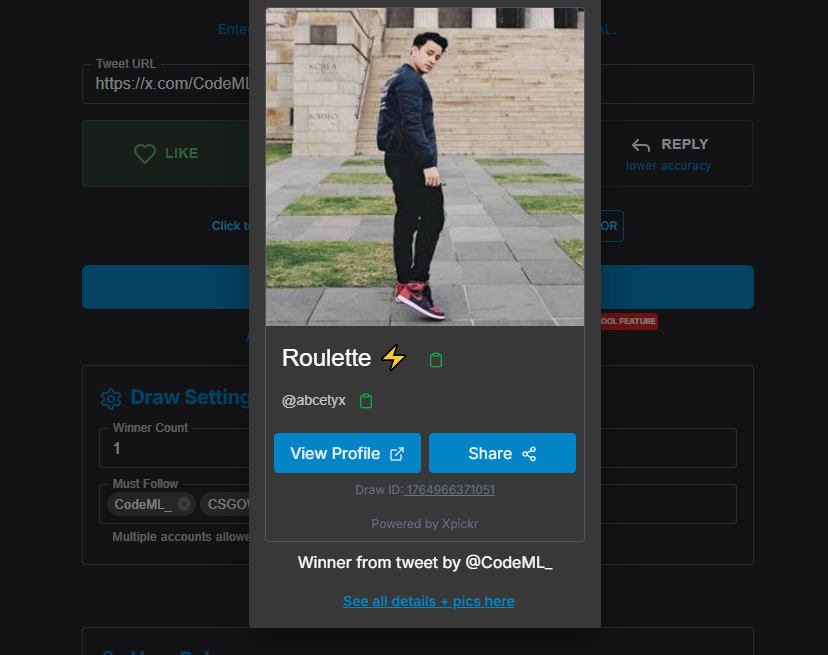Screen dimensions: 828x655
Task: Share the winner result
Action: pyautogui.click(x=502, y=453)
